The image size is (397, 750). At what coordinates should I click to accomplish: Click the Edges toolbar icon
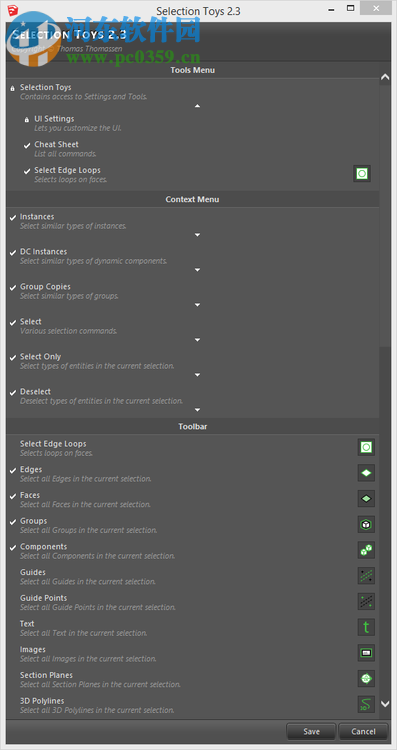click(x=366, y=473)
